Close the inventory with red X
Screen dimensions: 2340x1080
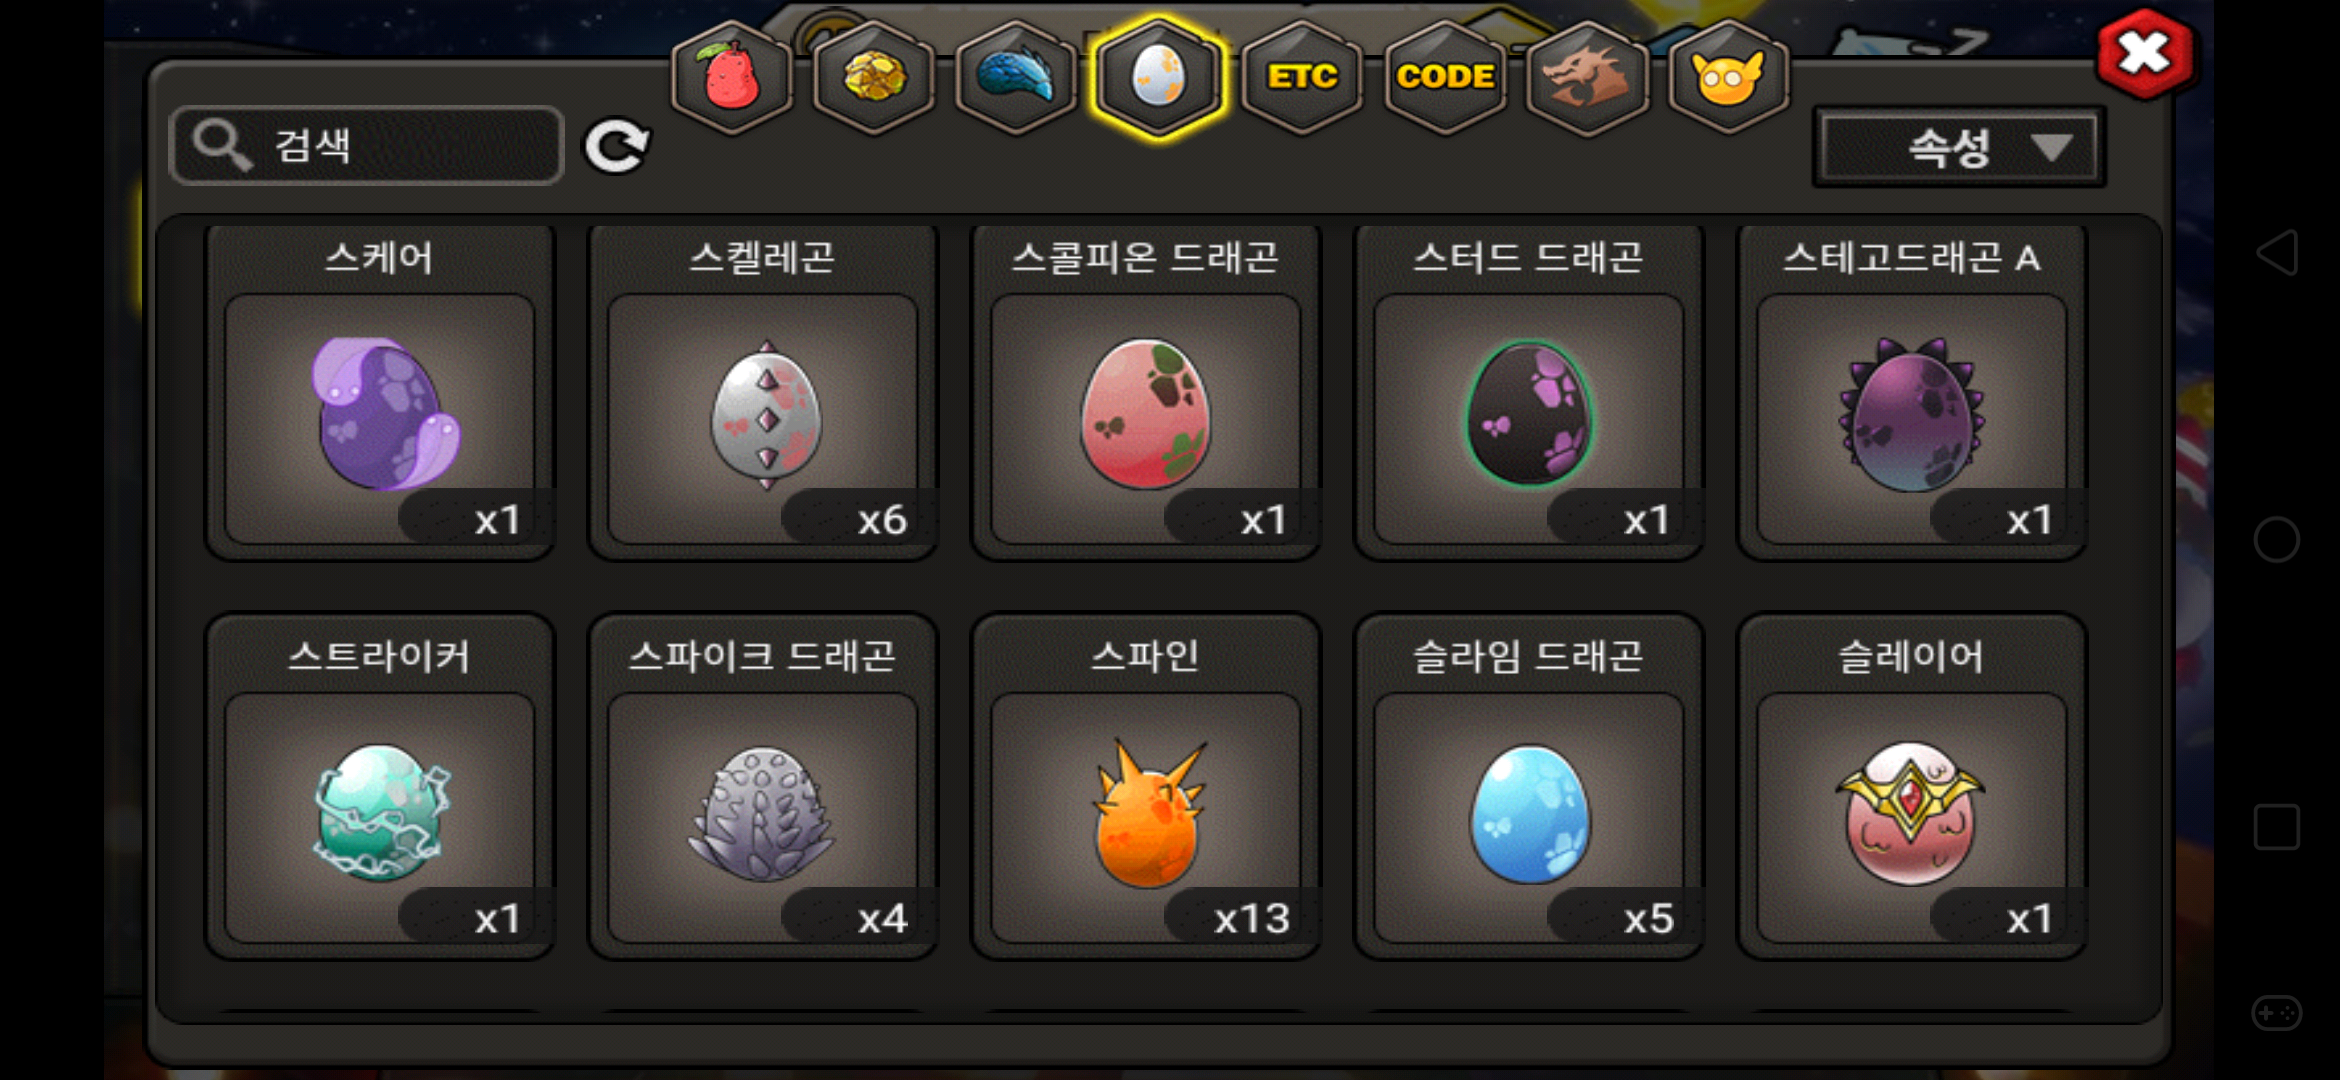click(x=2145, y=54)
